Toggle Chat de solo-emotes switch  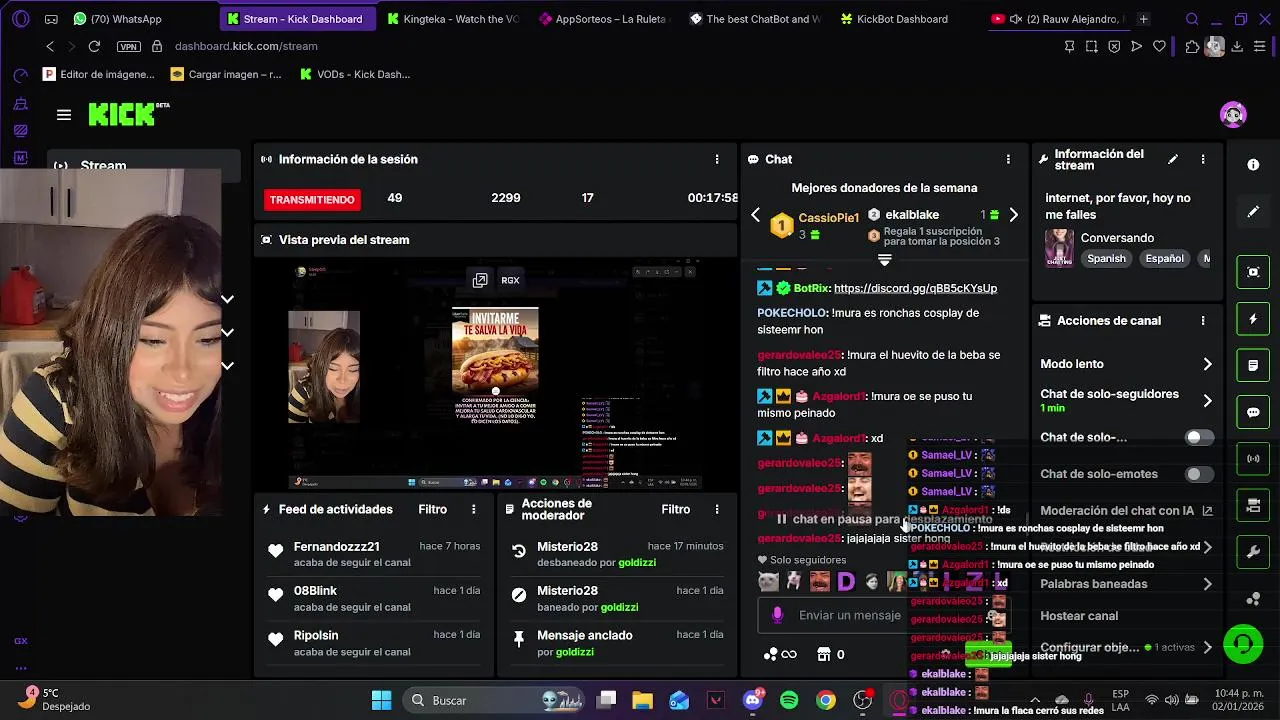(x=1199, y=474)
